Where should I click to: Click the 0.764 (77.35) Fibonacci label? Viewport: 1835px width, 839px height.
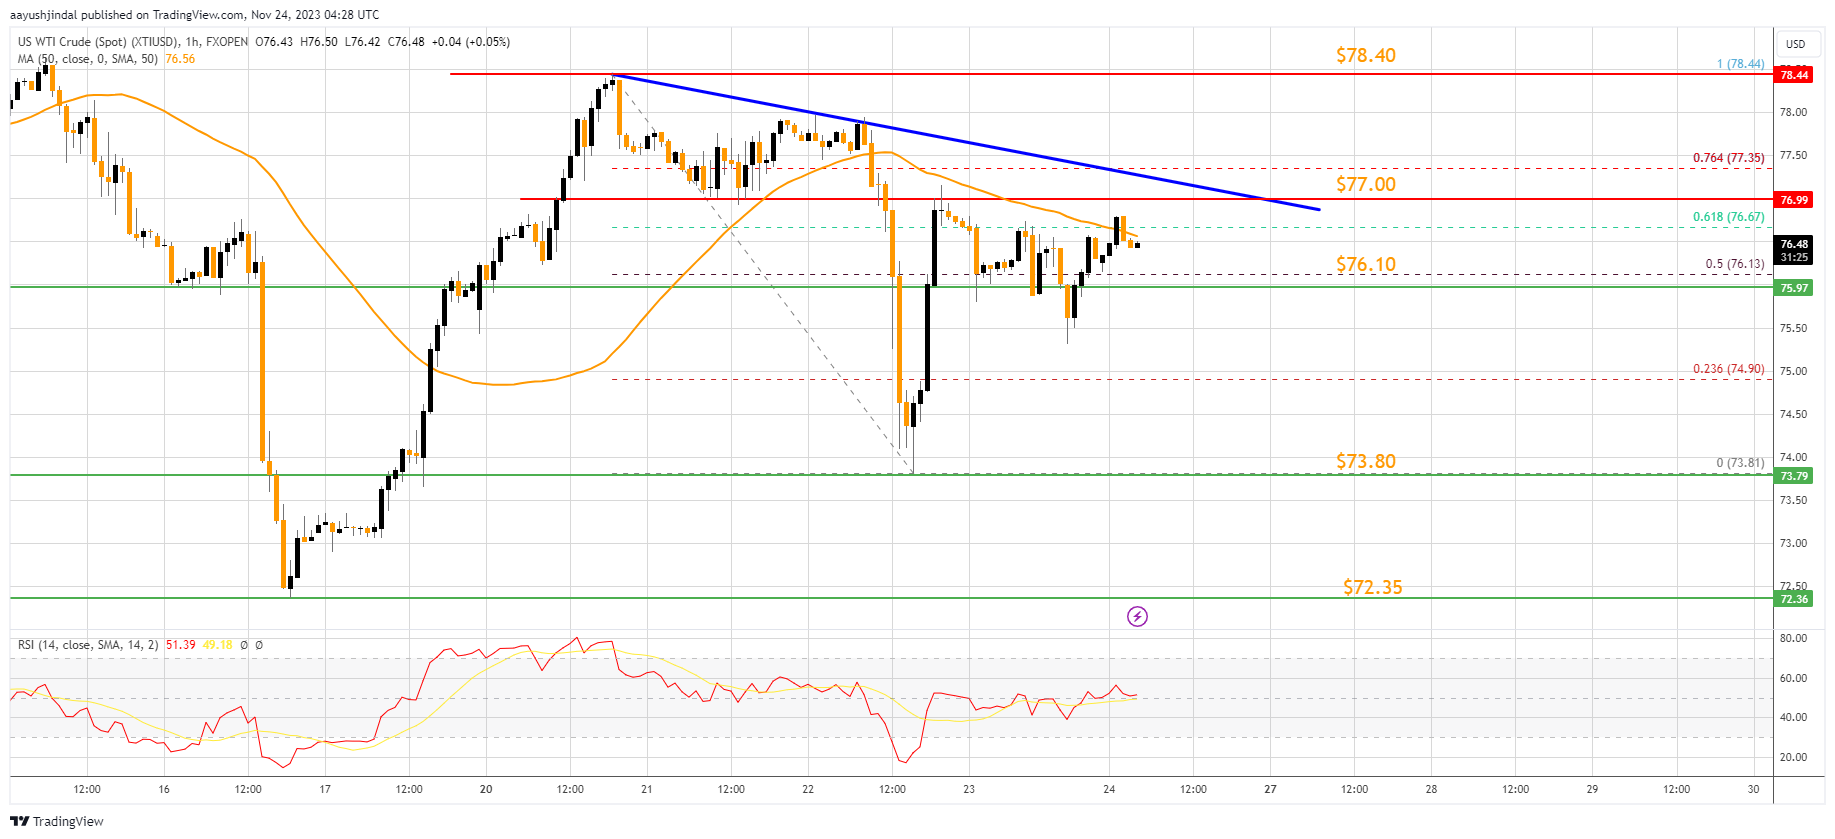(1728, 158)
